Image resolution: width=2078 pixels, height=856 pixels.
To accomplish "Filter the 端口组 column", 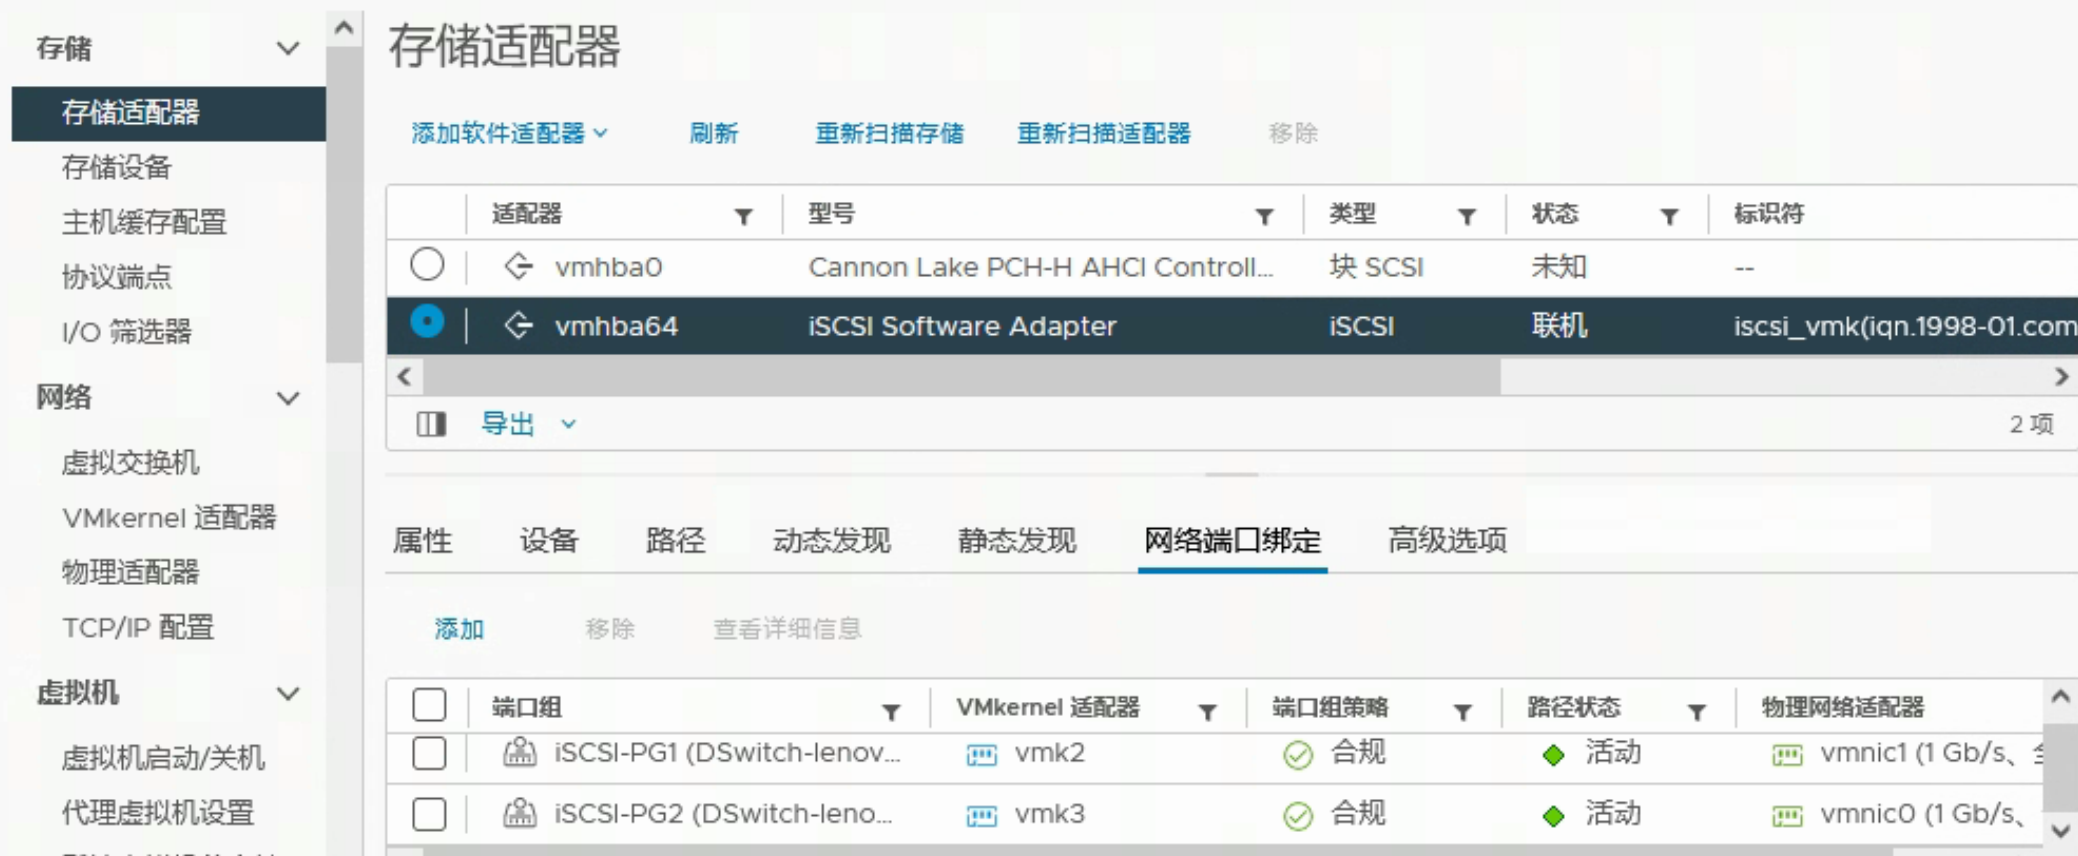I will 891,711.
